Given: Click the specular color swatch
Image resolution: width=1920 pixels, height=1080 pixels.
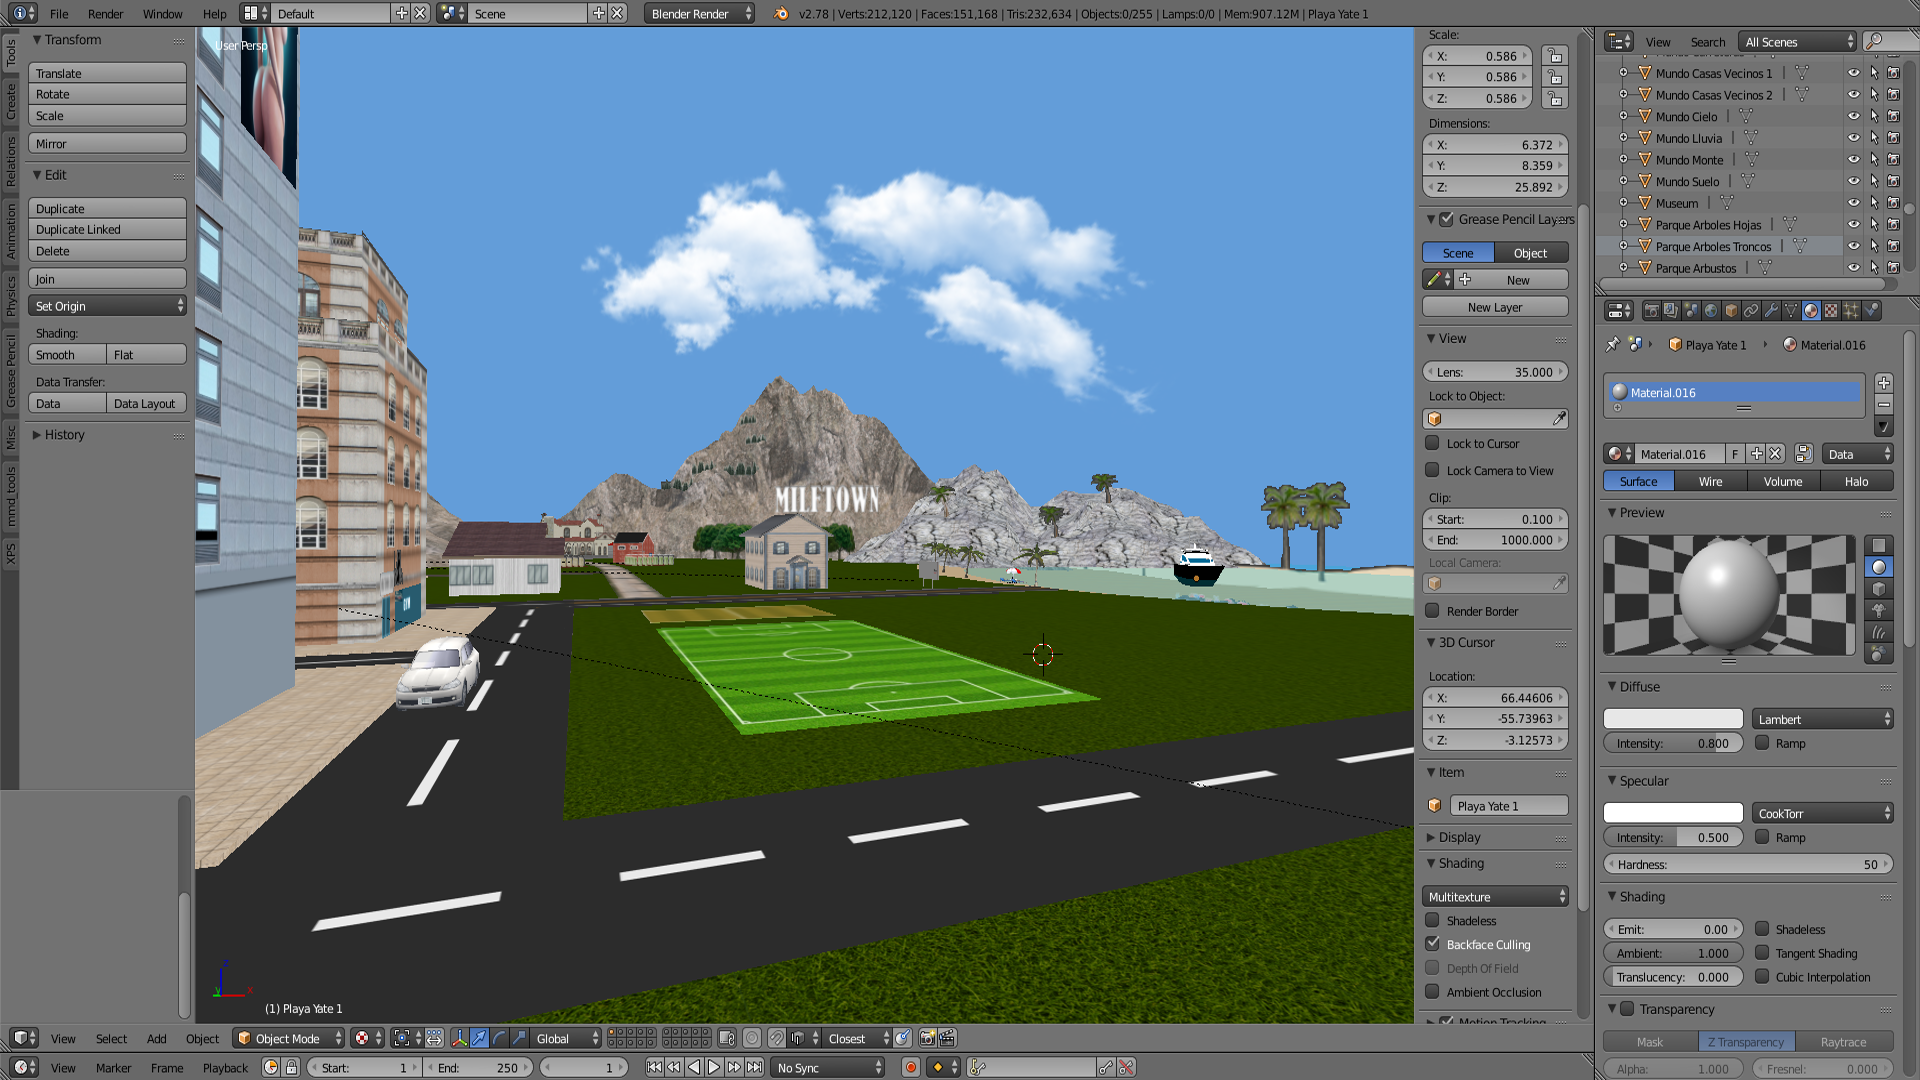Looking at the screenshot, I should (x=1673, y=813).
